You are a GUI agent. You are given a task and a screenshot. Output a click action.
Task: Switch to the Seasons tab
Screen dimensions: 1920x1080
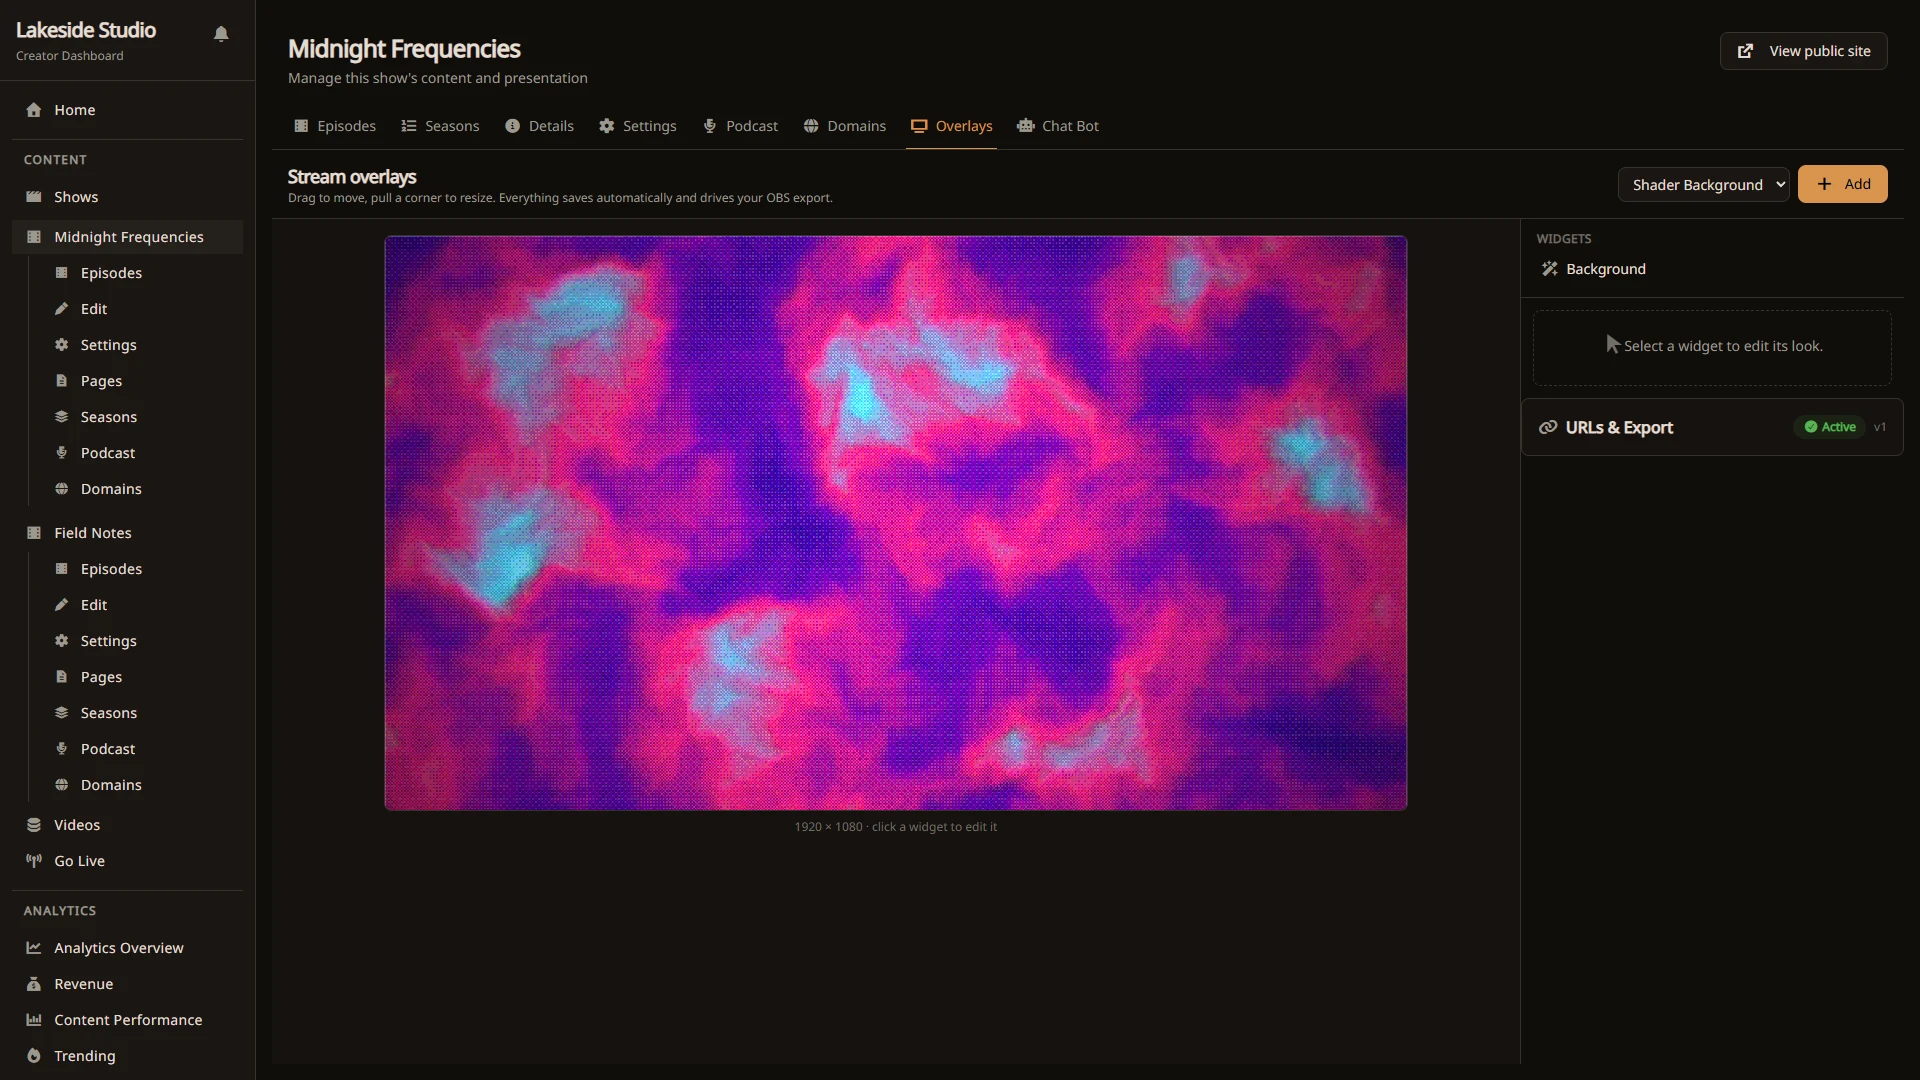coord(440,126)
